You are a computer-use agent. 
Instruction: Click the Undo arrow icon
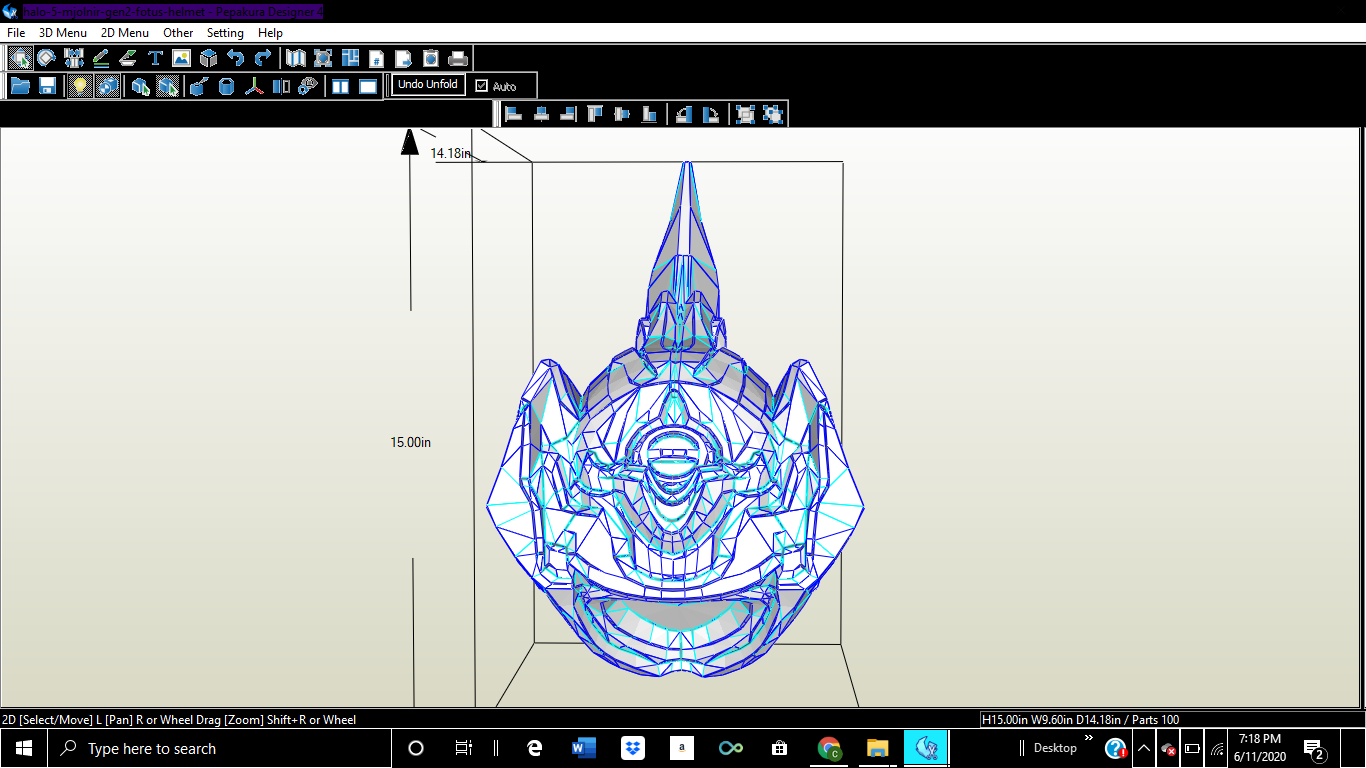235,58
